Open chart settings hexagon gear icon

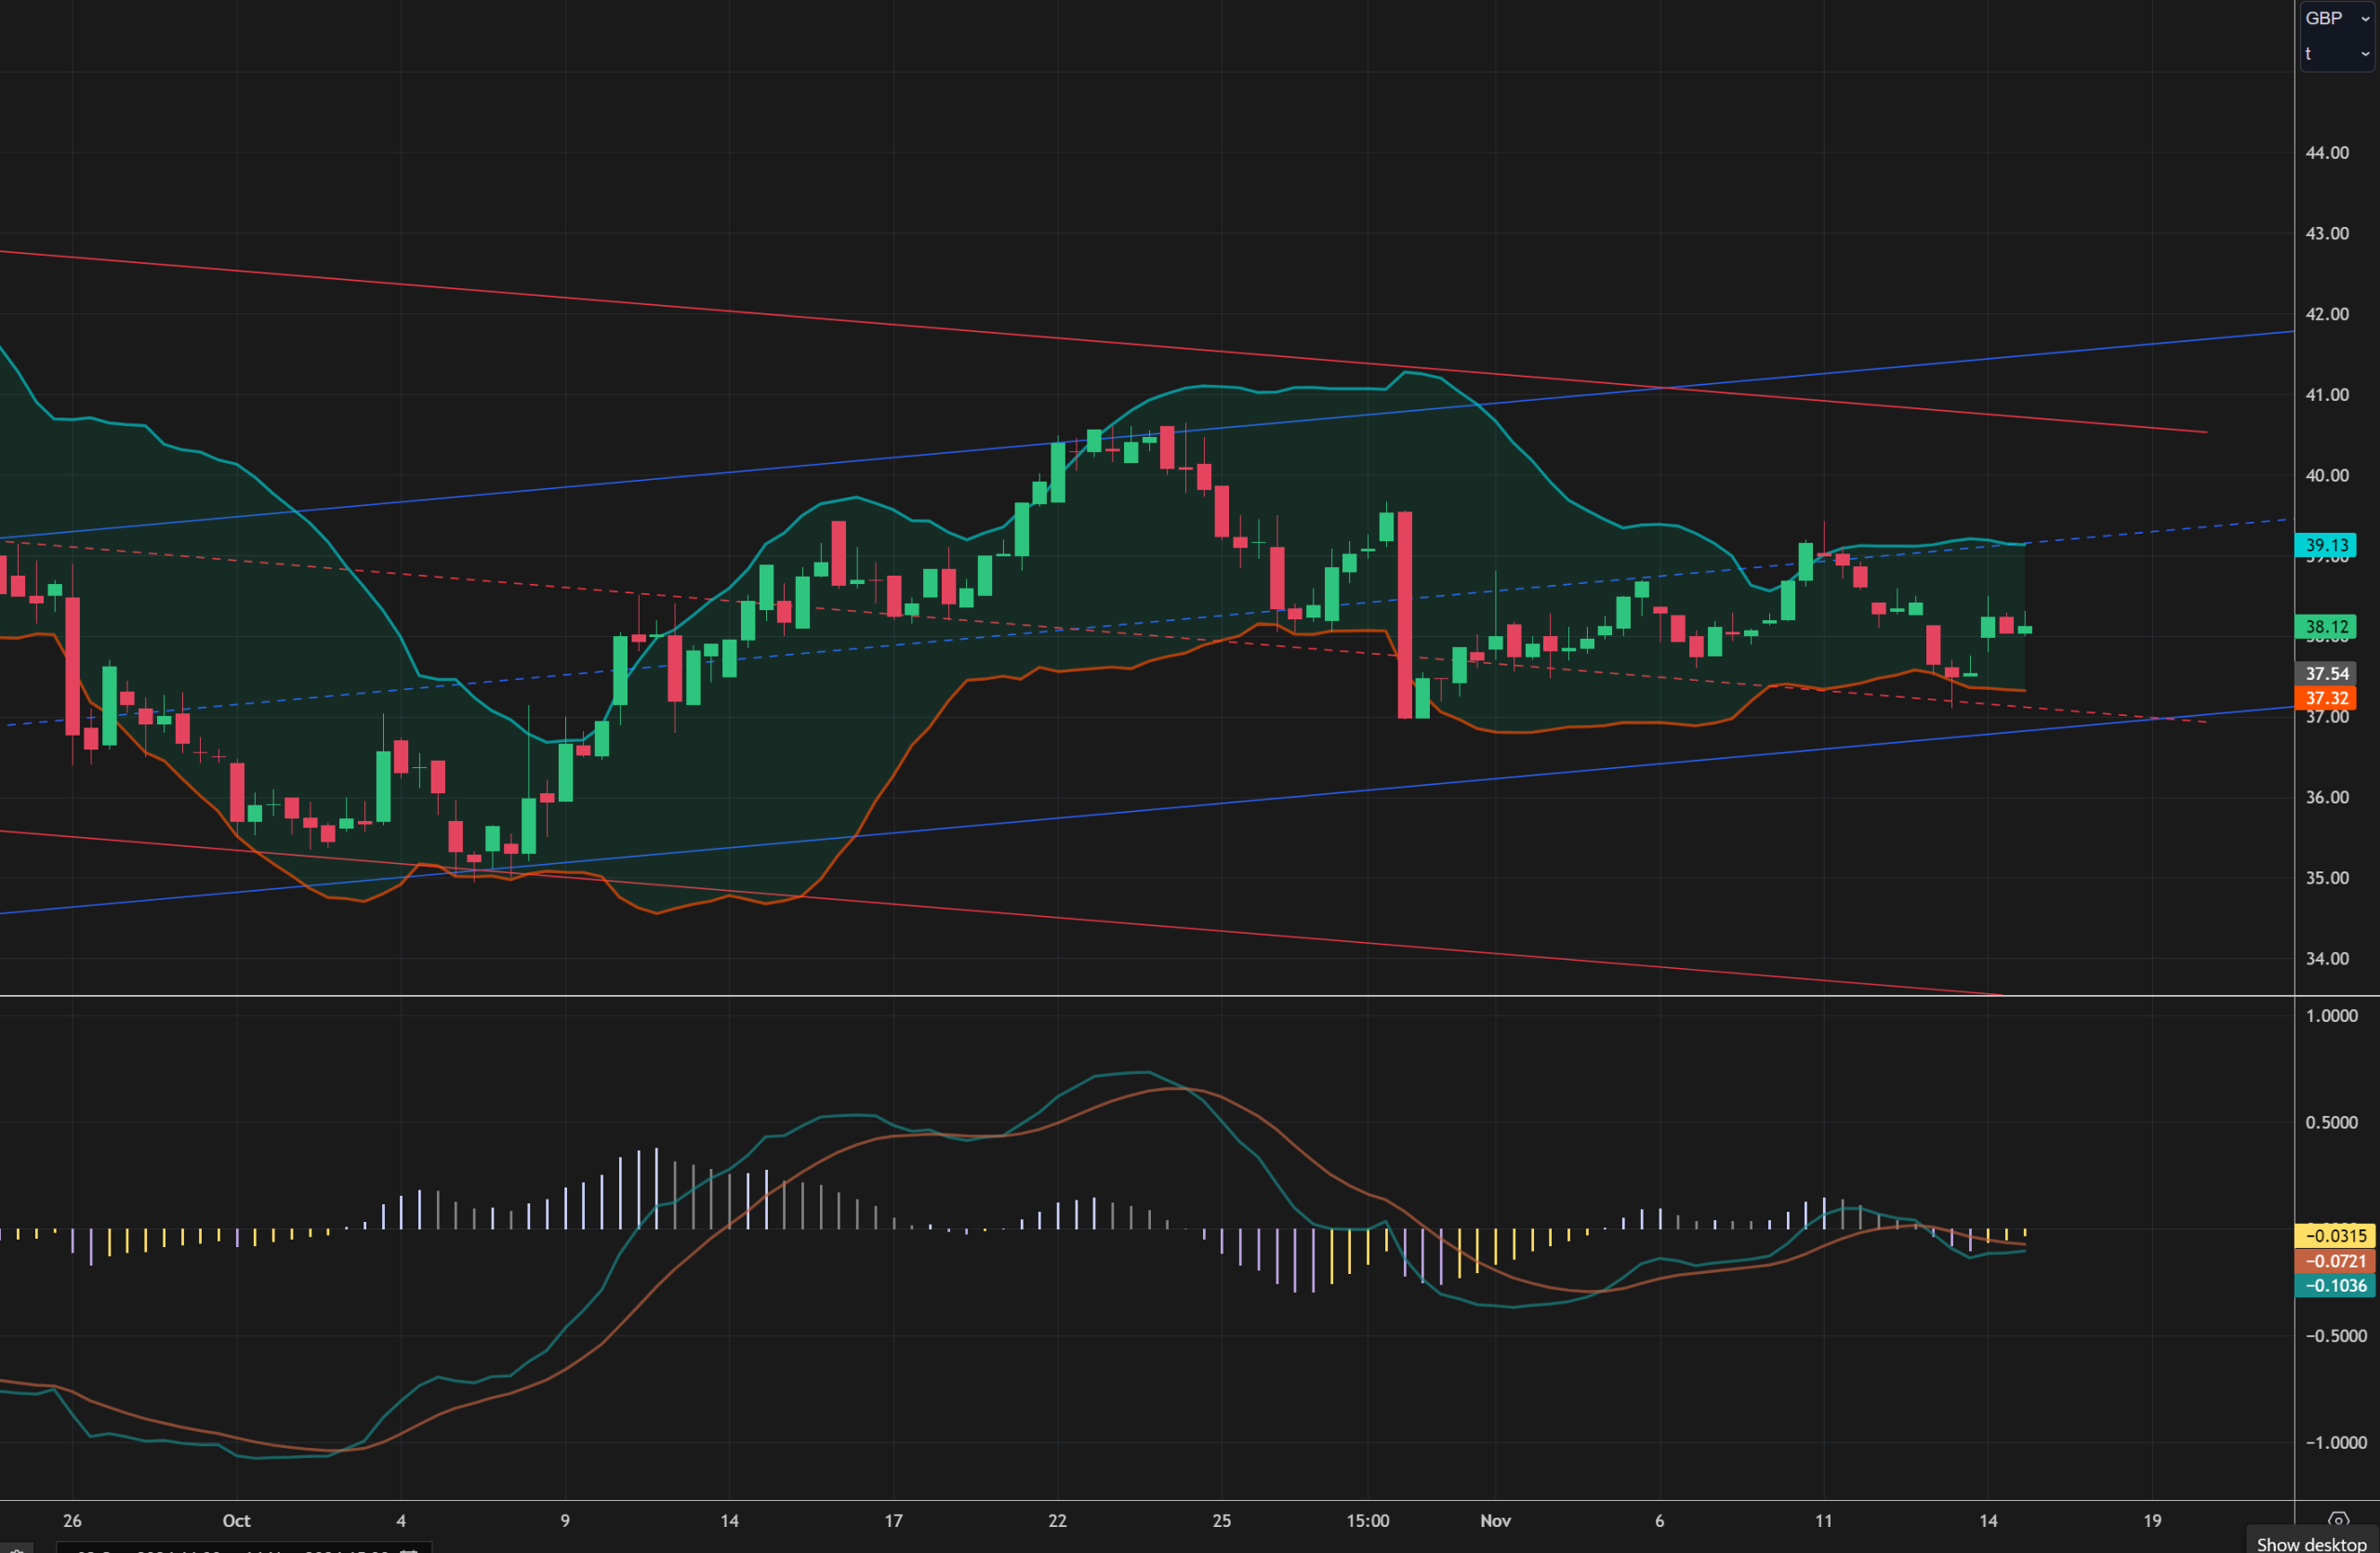(2338, 1520)
